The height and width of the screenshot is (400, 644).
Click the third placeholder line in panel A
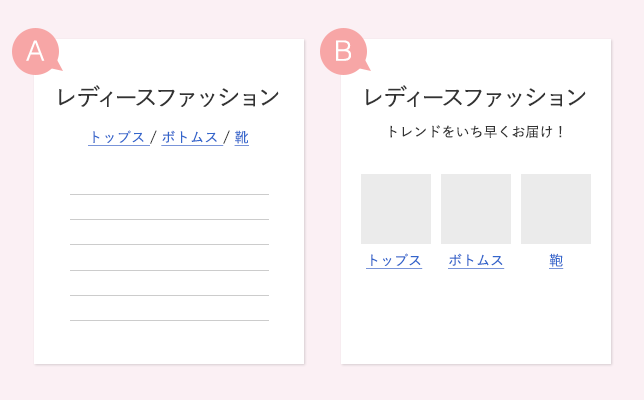(x=169, y=244)
